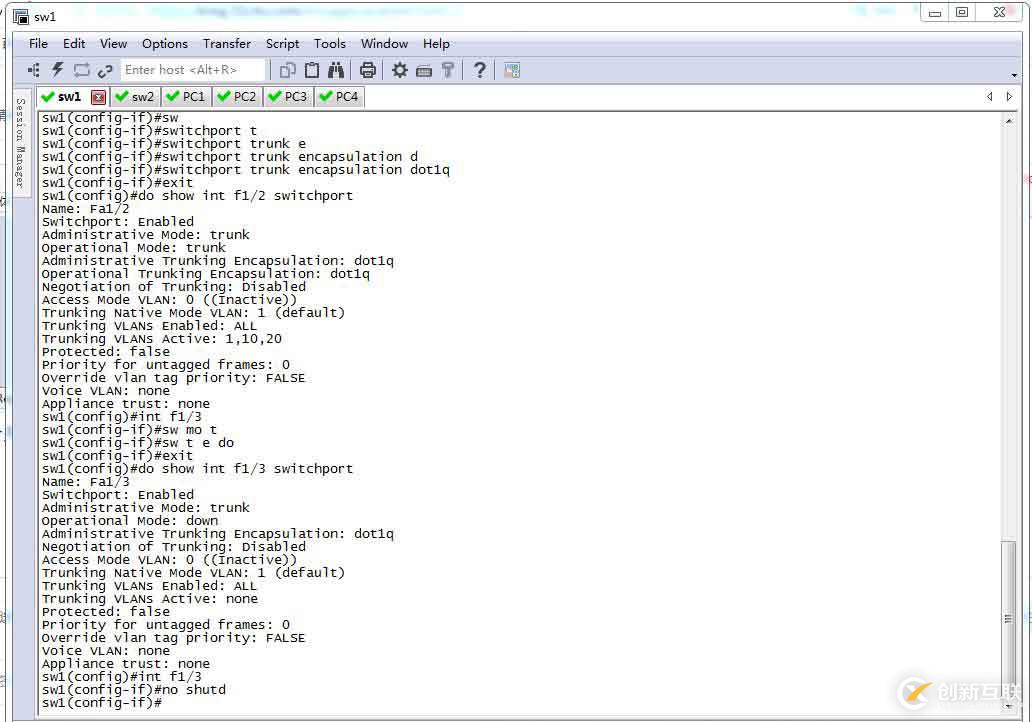Open the Transfer menu
1032x722 pixels.
[226, 43]
